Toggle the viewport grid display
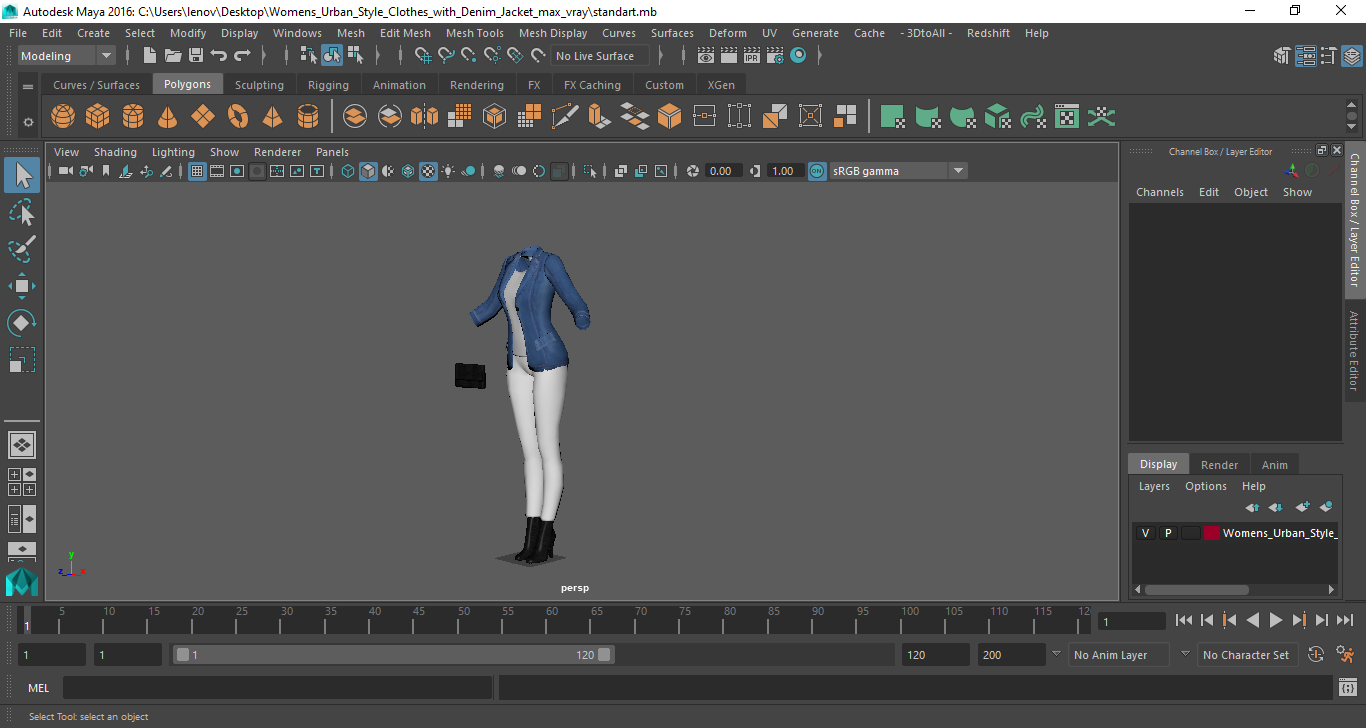The height and width of the screenshot is (728, 1366). tap(197, 171)
